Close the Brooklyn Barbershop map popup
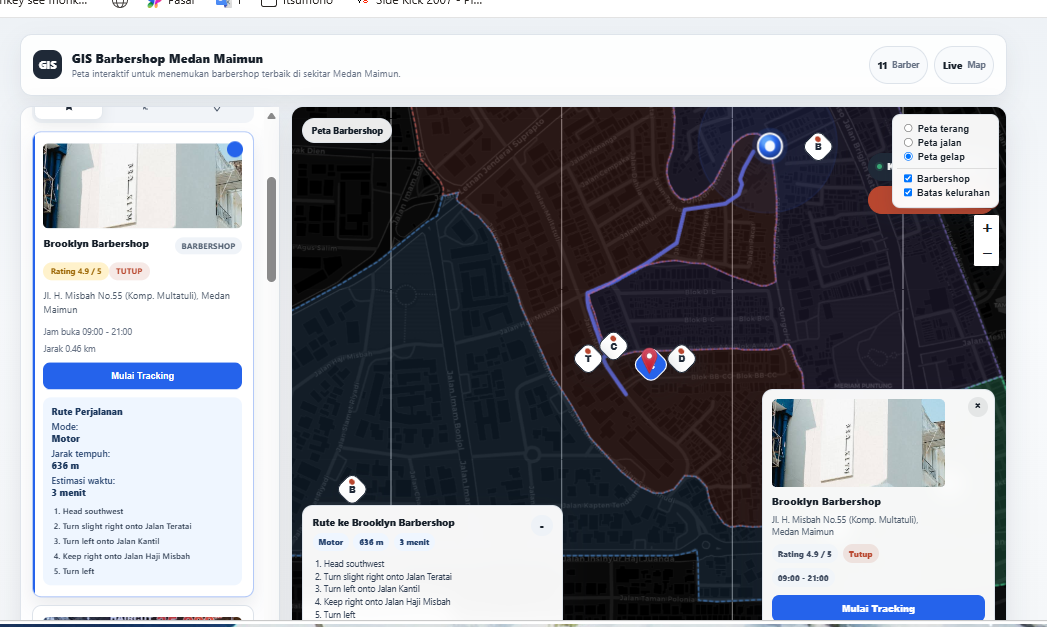The height and width of the screenshot is (627, 1047). click(x=978, y=406)
